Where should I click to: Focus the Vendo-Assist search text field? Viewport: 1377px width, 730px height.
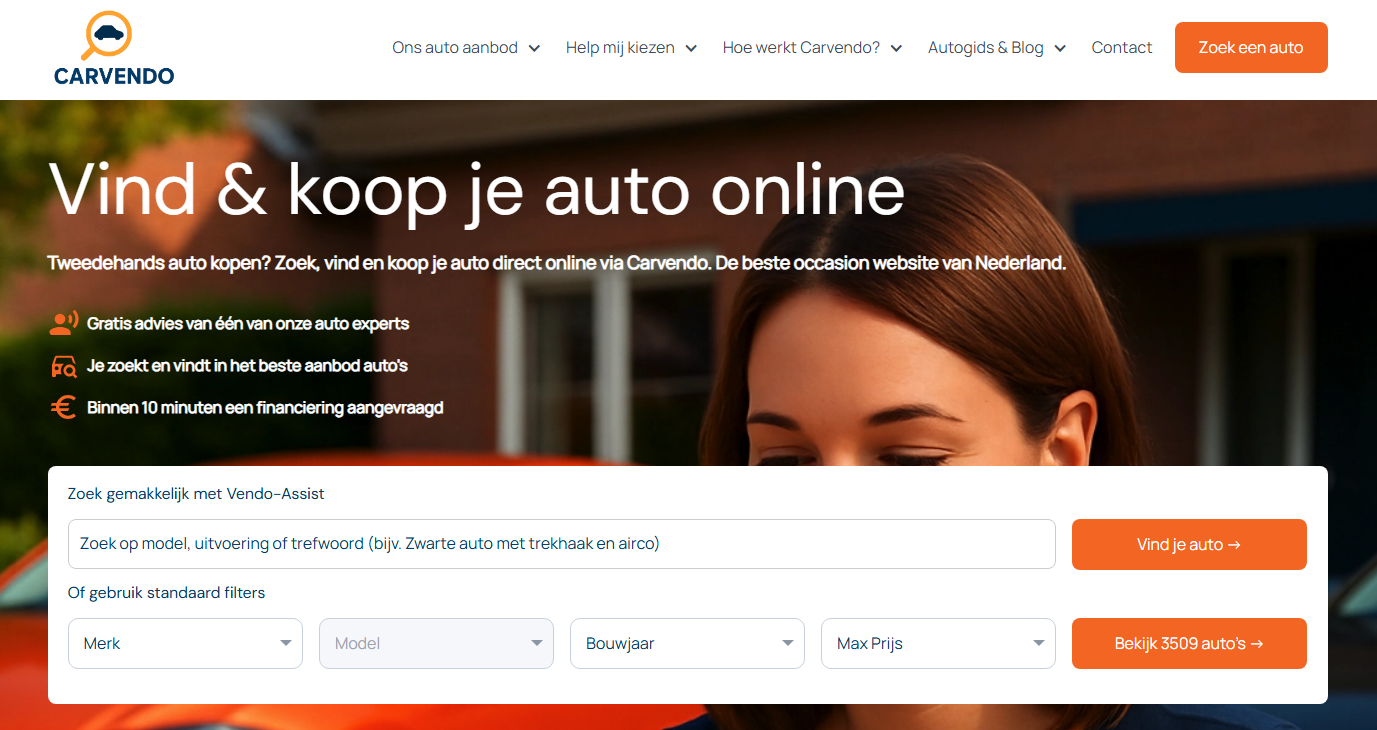pos(561,544)
